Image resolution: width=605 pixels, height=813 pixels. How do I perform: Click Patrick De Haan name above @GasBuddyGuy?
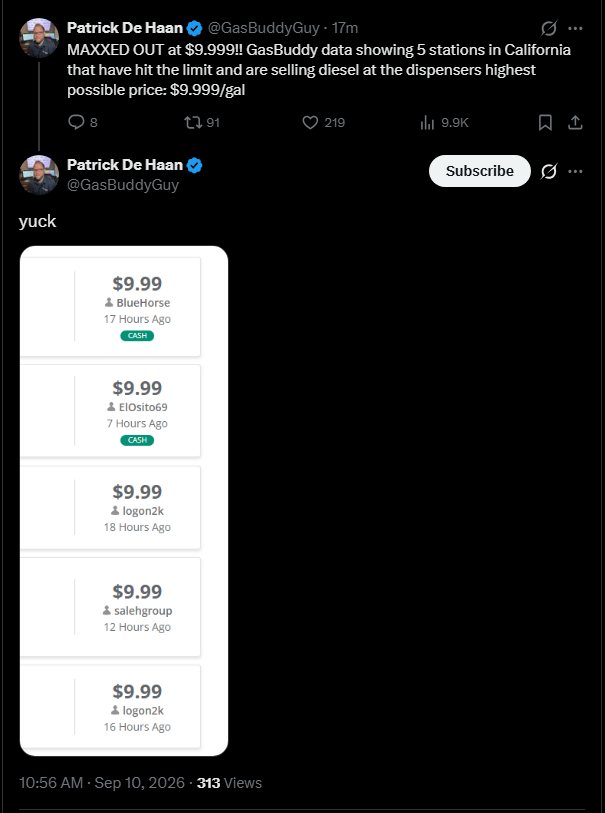point(125,165)
